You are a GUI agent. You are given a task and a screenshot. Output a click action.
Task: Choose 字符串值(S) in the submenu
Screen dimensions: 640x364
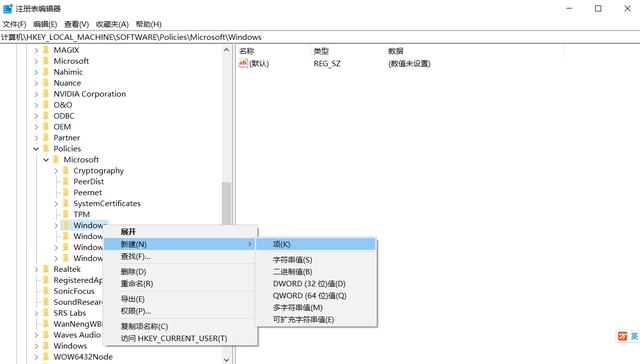click(x=316, y=260)
